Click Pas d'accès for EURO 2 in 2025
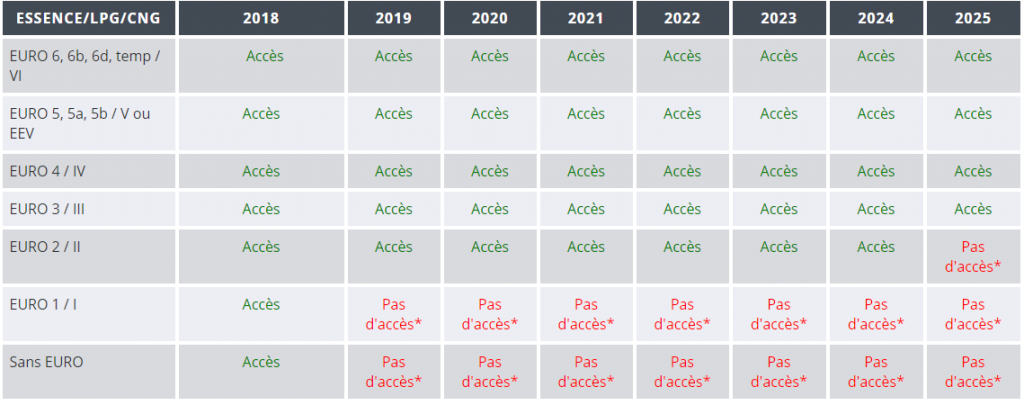Image resolution: width=1024 pixels, height=405 pixels. [973, 257]
